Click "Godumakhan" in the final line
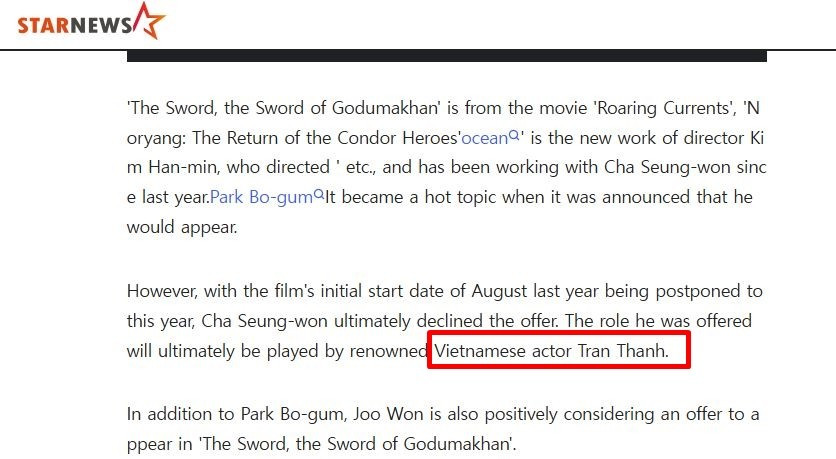Image resolution: width=836 pixels, height=459 pixels. [463, 443]
